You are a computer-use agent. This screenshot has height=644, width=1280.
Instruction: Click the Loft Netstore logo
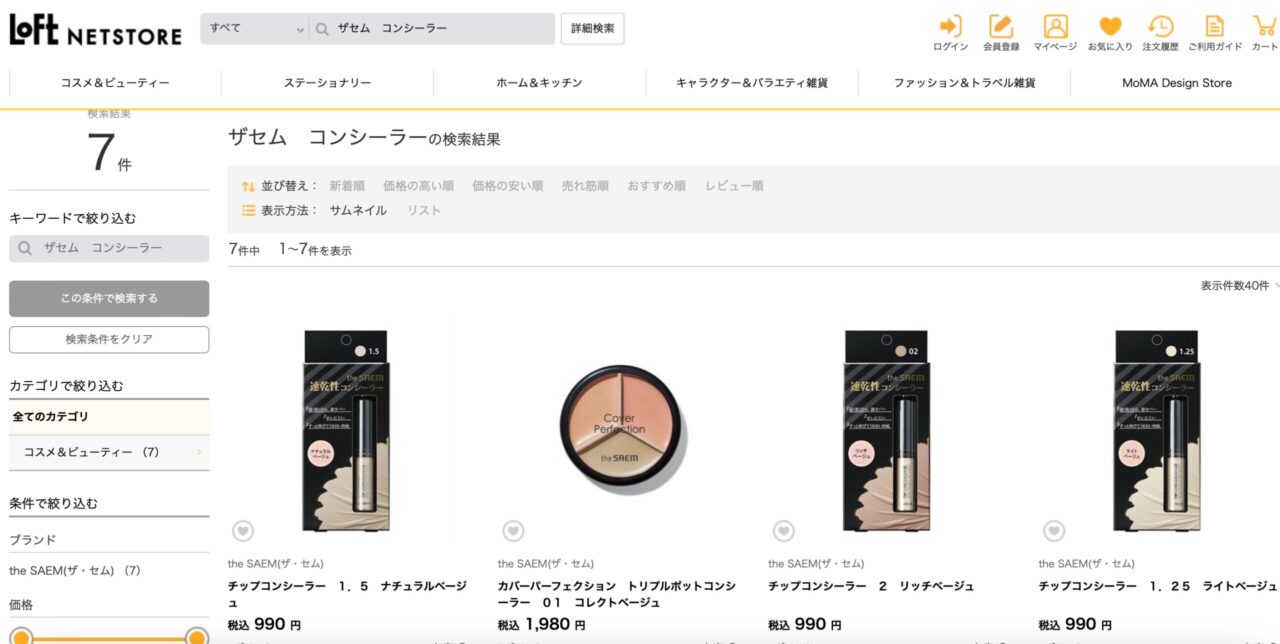pyautogui.click(x=96, y=29)
